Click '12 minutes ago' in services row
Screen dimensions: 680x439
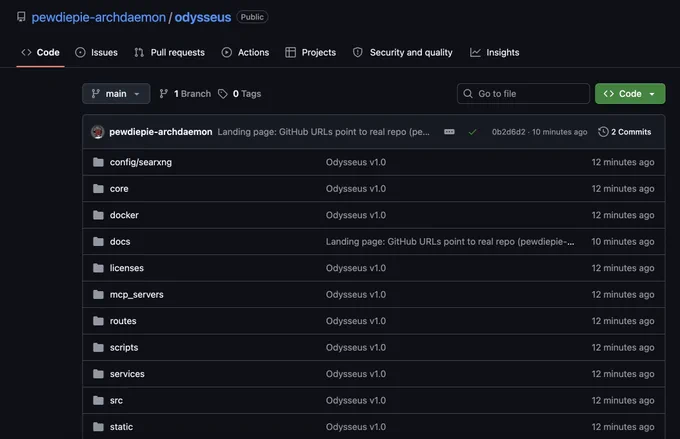[623, 374]
